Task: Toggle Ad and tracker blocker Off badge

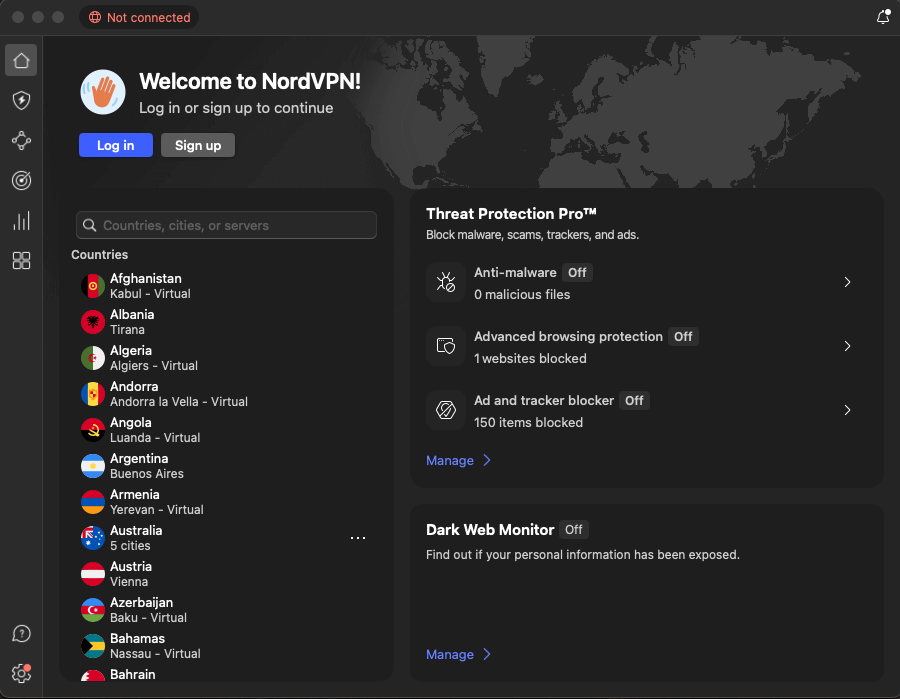Action: 634,401
